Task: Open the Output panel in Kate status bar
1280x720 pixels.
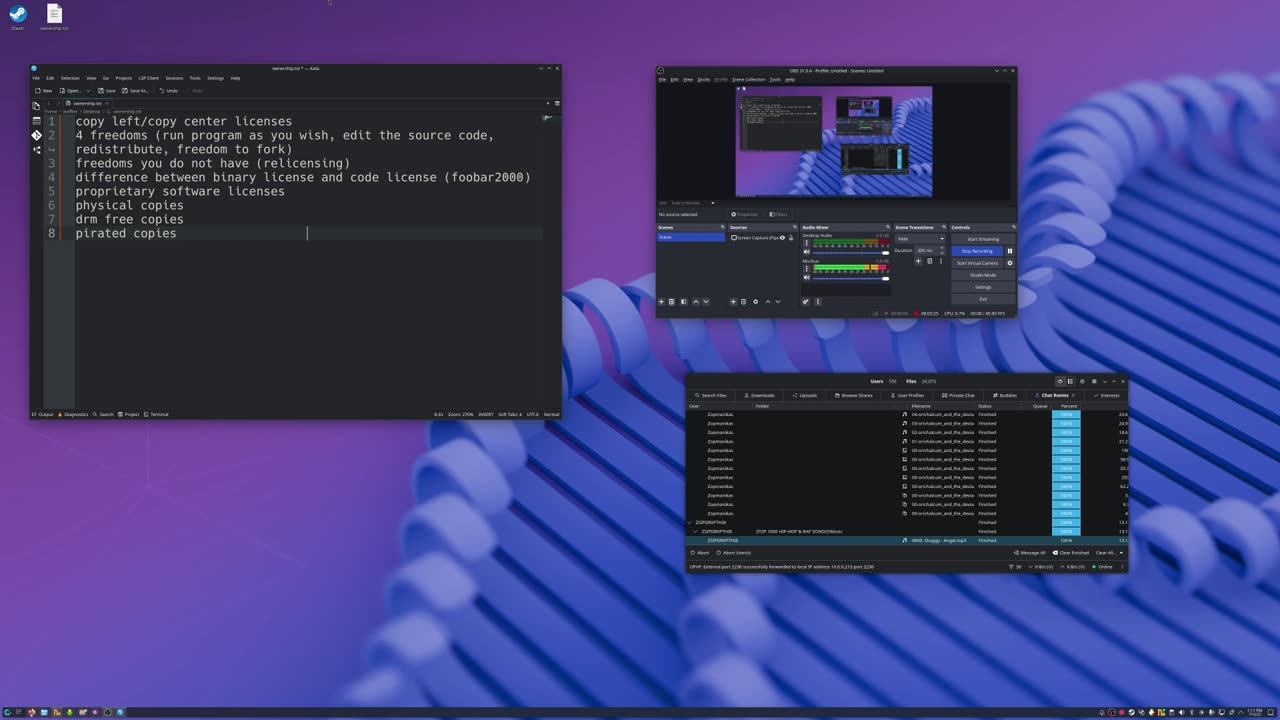Action: tap(43, 414)
